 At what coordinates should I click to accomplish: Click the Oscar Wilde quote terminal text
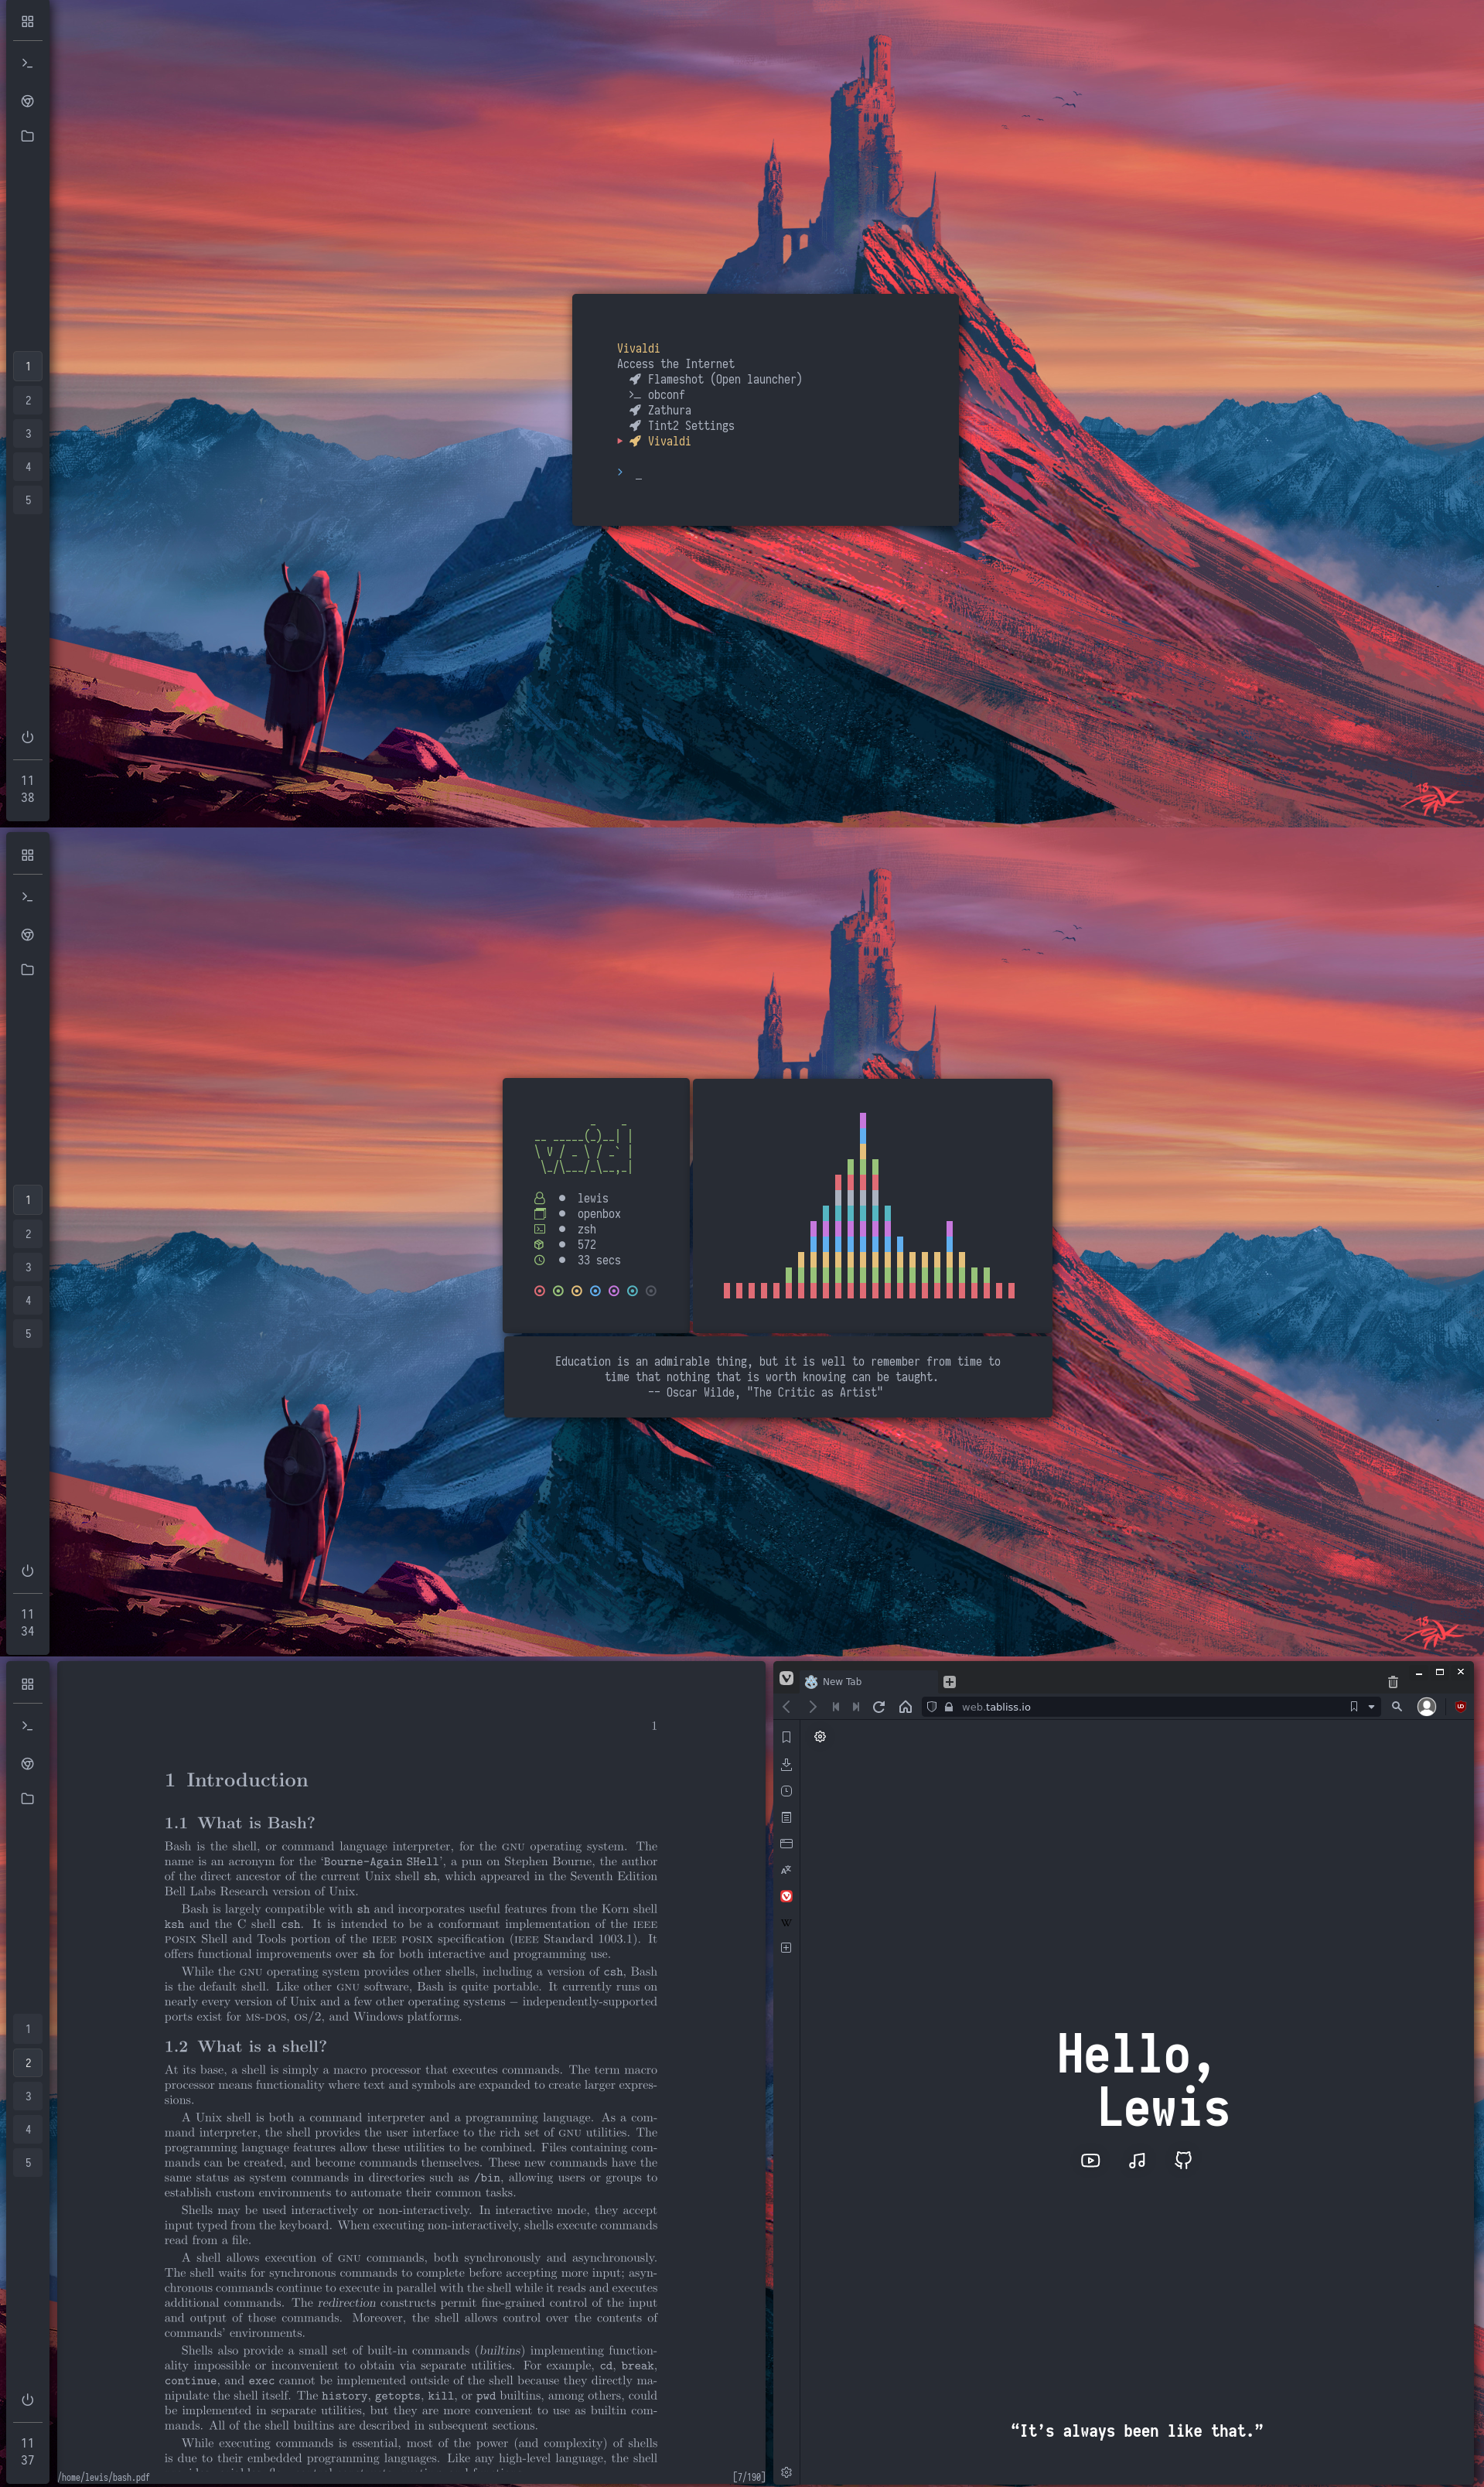(777, 1377)
